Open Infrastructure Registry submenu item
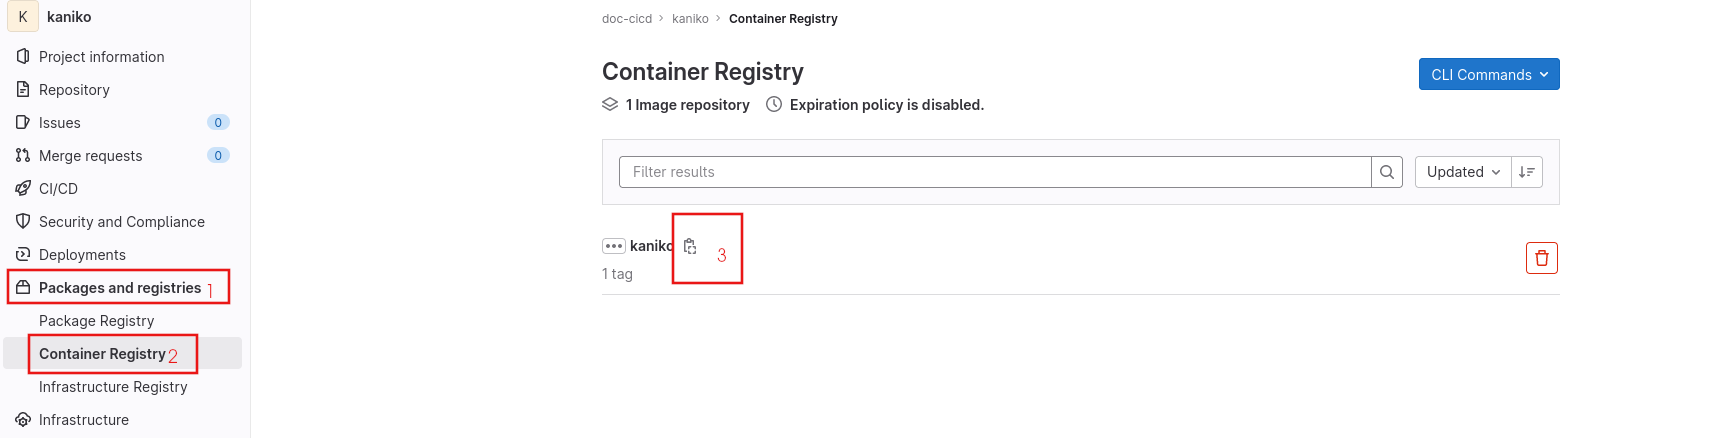This screenshot has width=1716, height=438. tap(113, 387)
